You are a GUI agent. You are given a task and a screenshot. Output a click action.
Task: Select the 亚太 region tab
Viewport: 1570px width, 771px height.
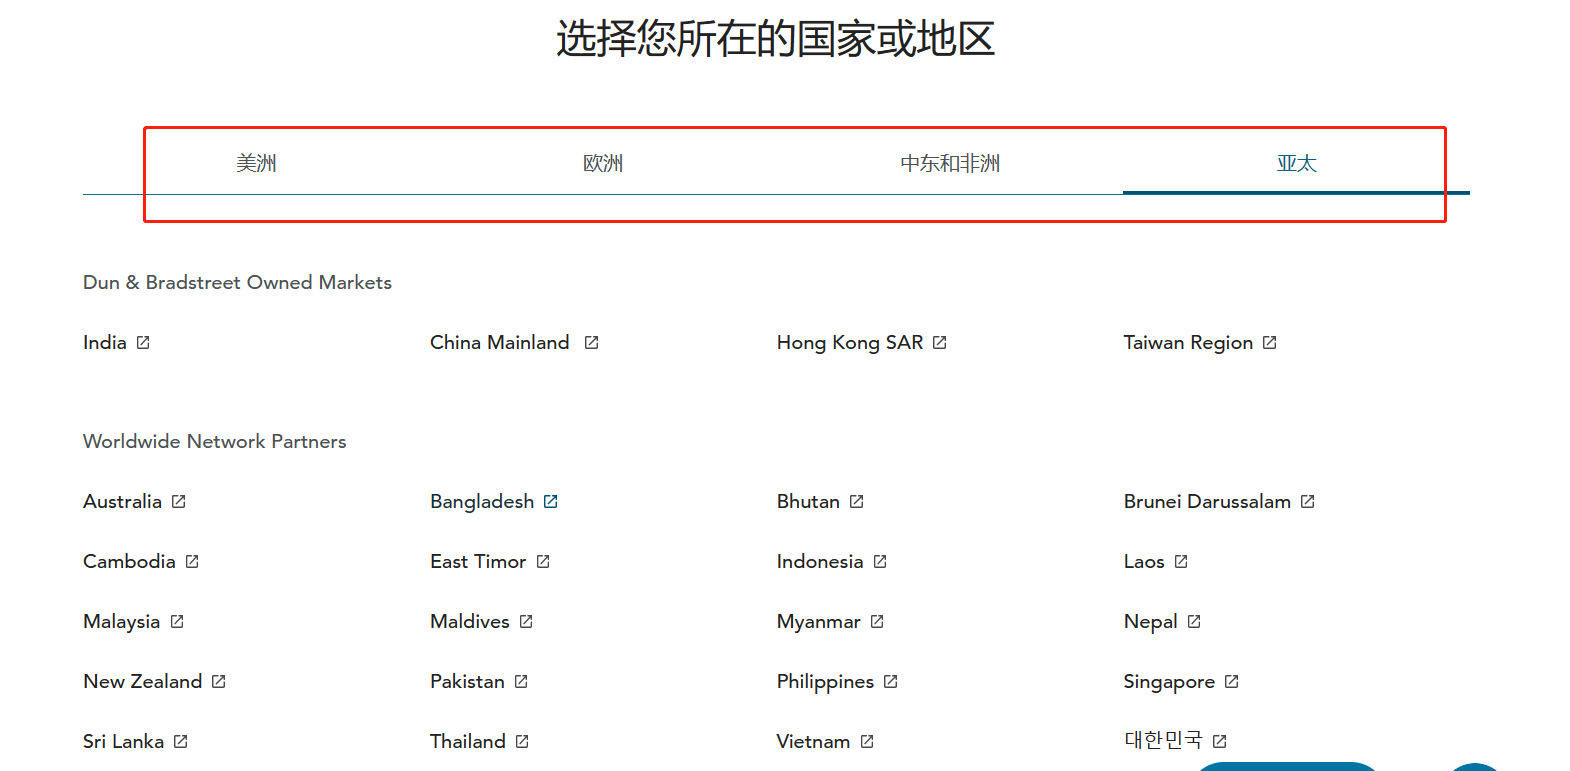coord(1296,163)
